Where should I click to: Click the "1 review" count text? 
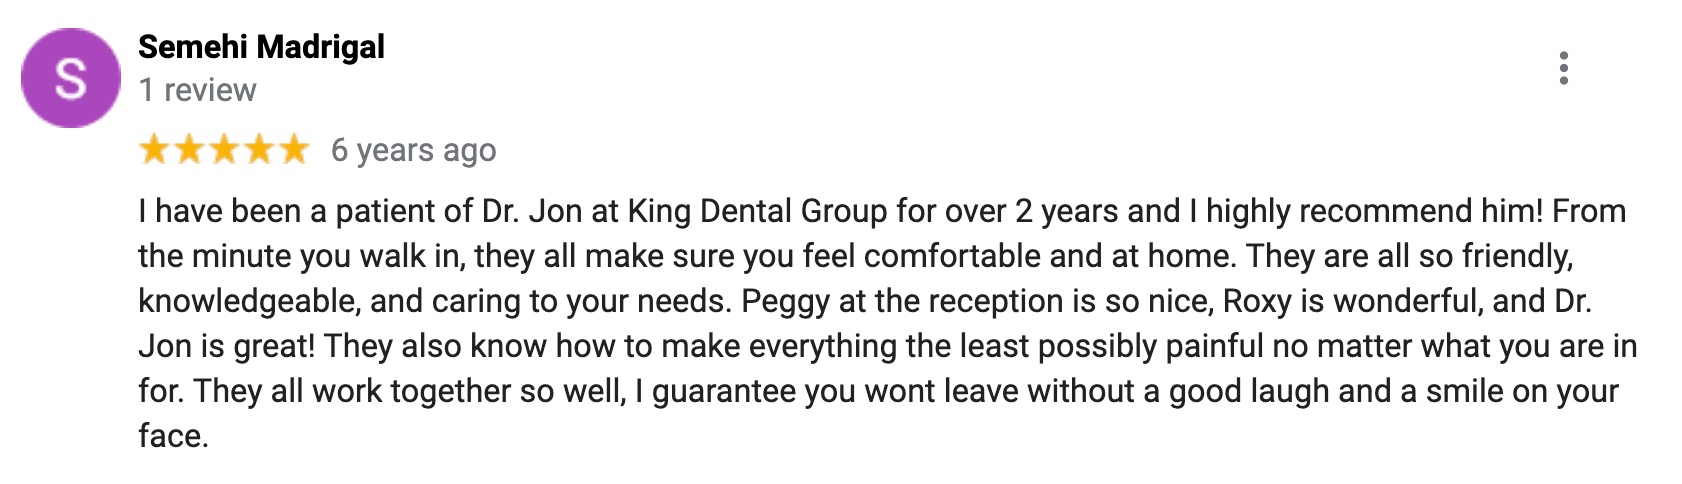click(x=197, y=90)
